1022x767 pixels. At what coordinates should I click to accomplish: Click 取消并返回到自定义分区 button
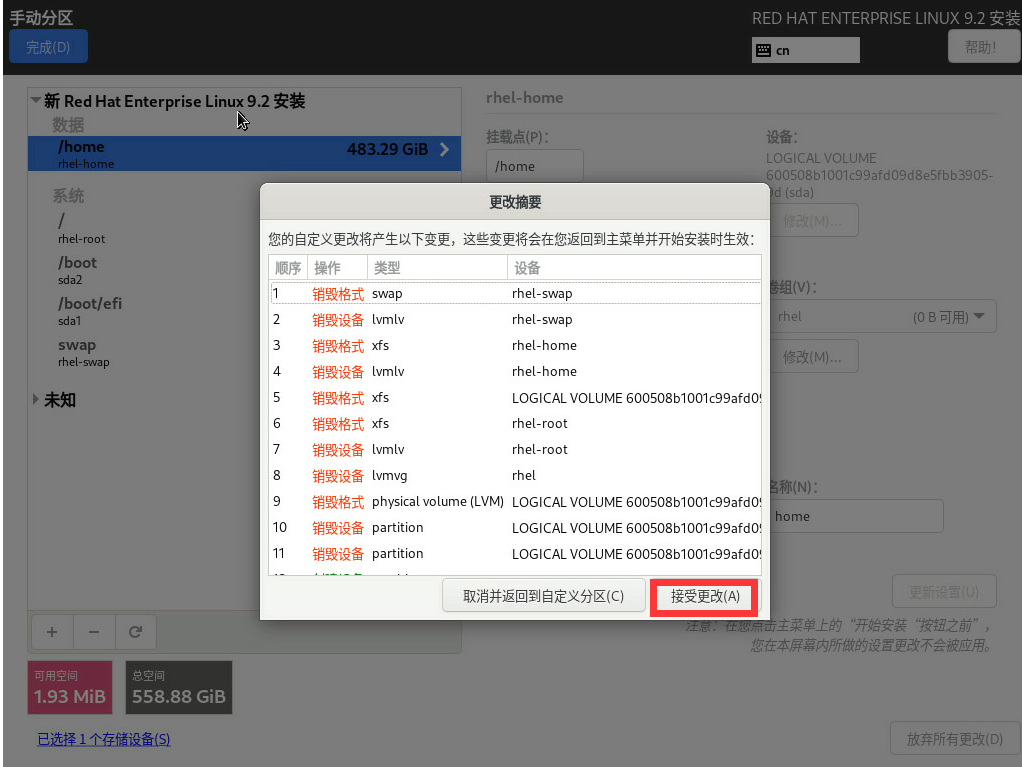click(x=543, y=596)
